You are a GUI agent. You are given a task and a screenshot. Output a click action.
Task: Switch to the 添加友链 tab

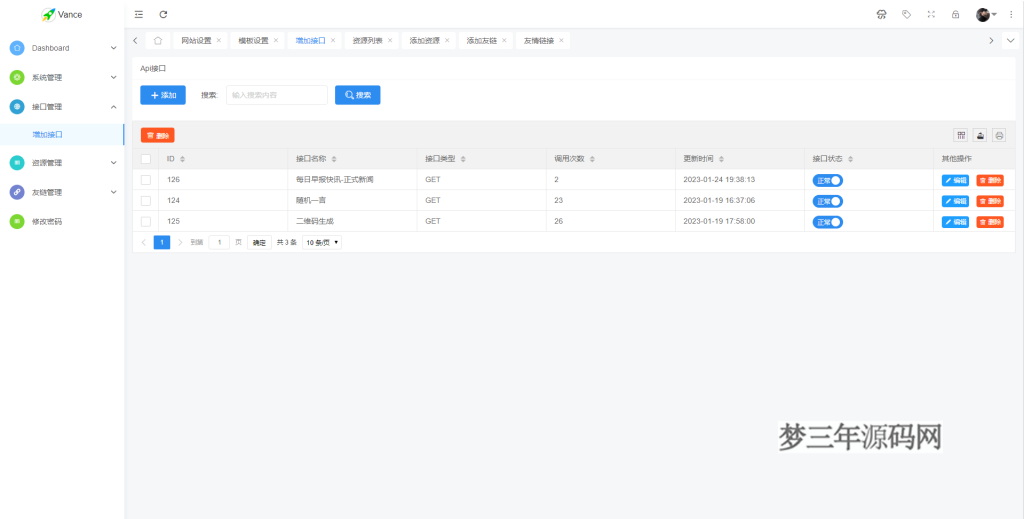point(482,40)
